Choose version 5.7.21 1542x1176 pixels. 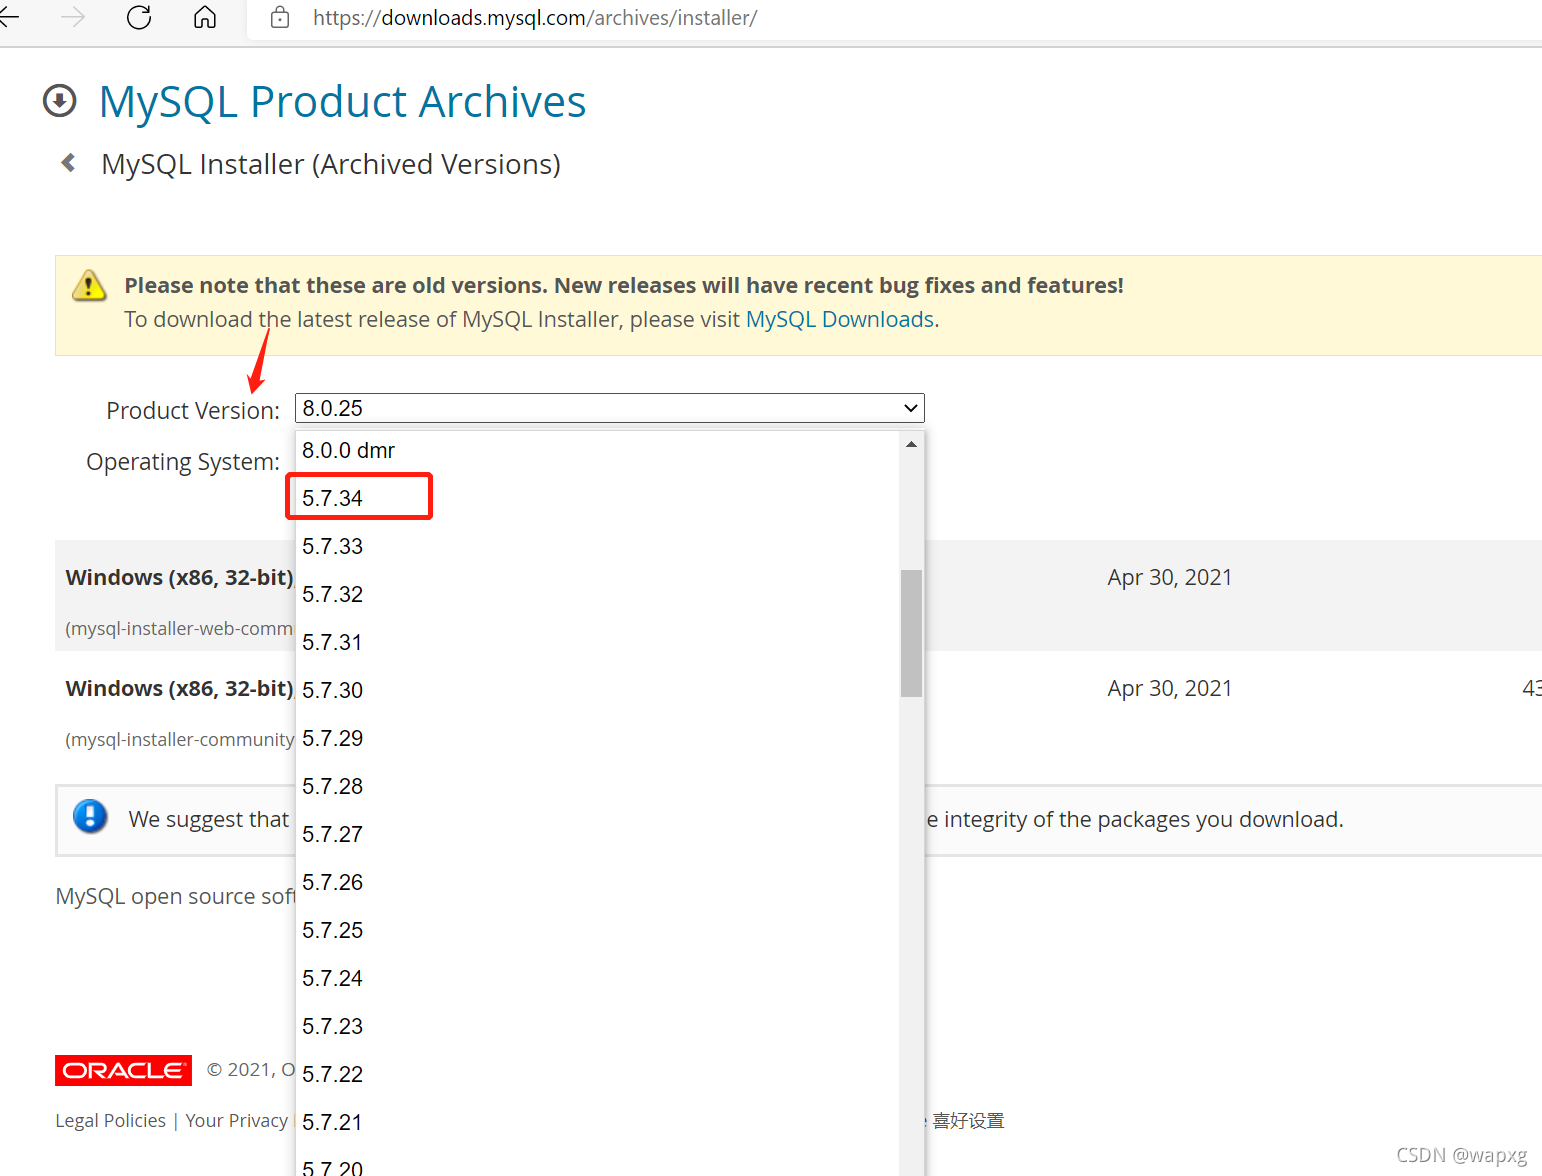(598, 1122)
